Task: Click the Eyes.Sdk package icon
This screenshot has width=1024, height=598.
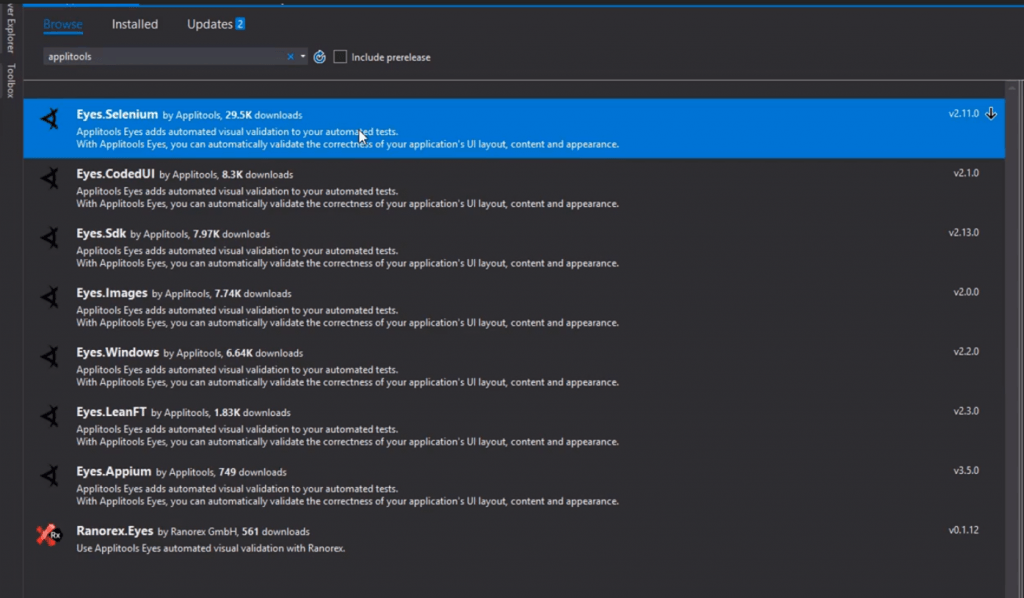Action: tap(50, 238)
